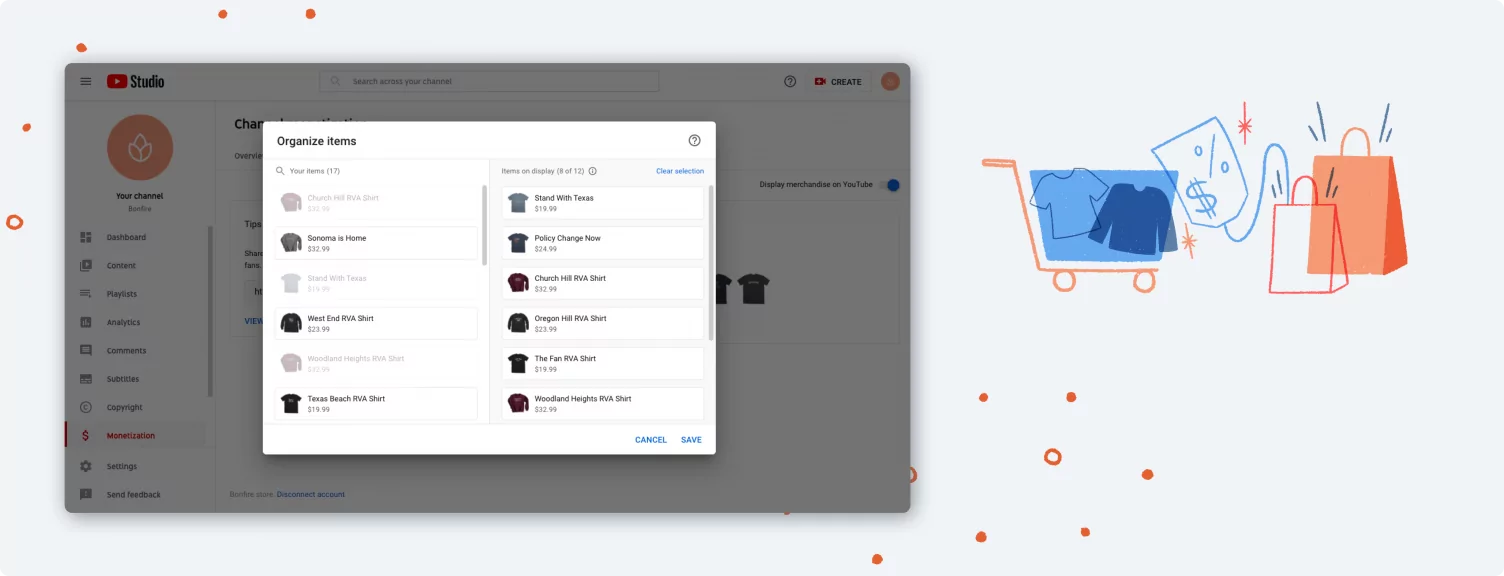Click the scrollbar of the displayed items list
The width and height of the screenshot is (1504, 576).
711,263
